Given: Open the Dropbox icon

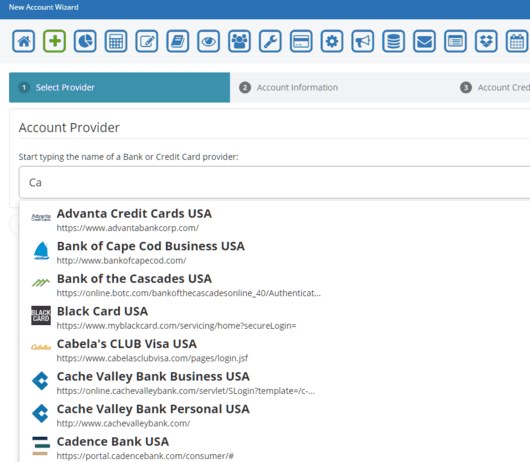Looking at the screenshot, I should (x=486, y=41).
